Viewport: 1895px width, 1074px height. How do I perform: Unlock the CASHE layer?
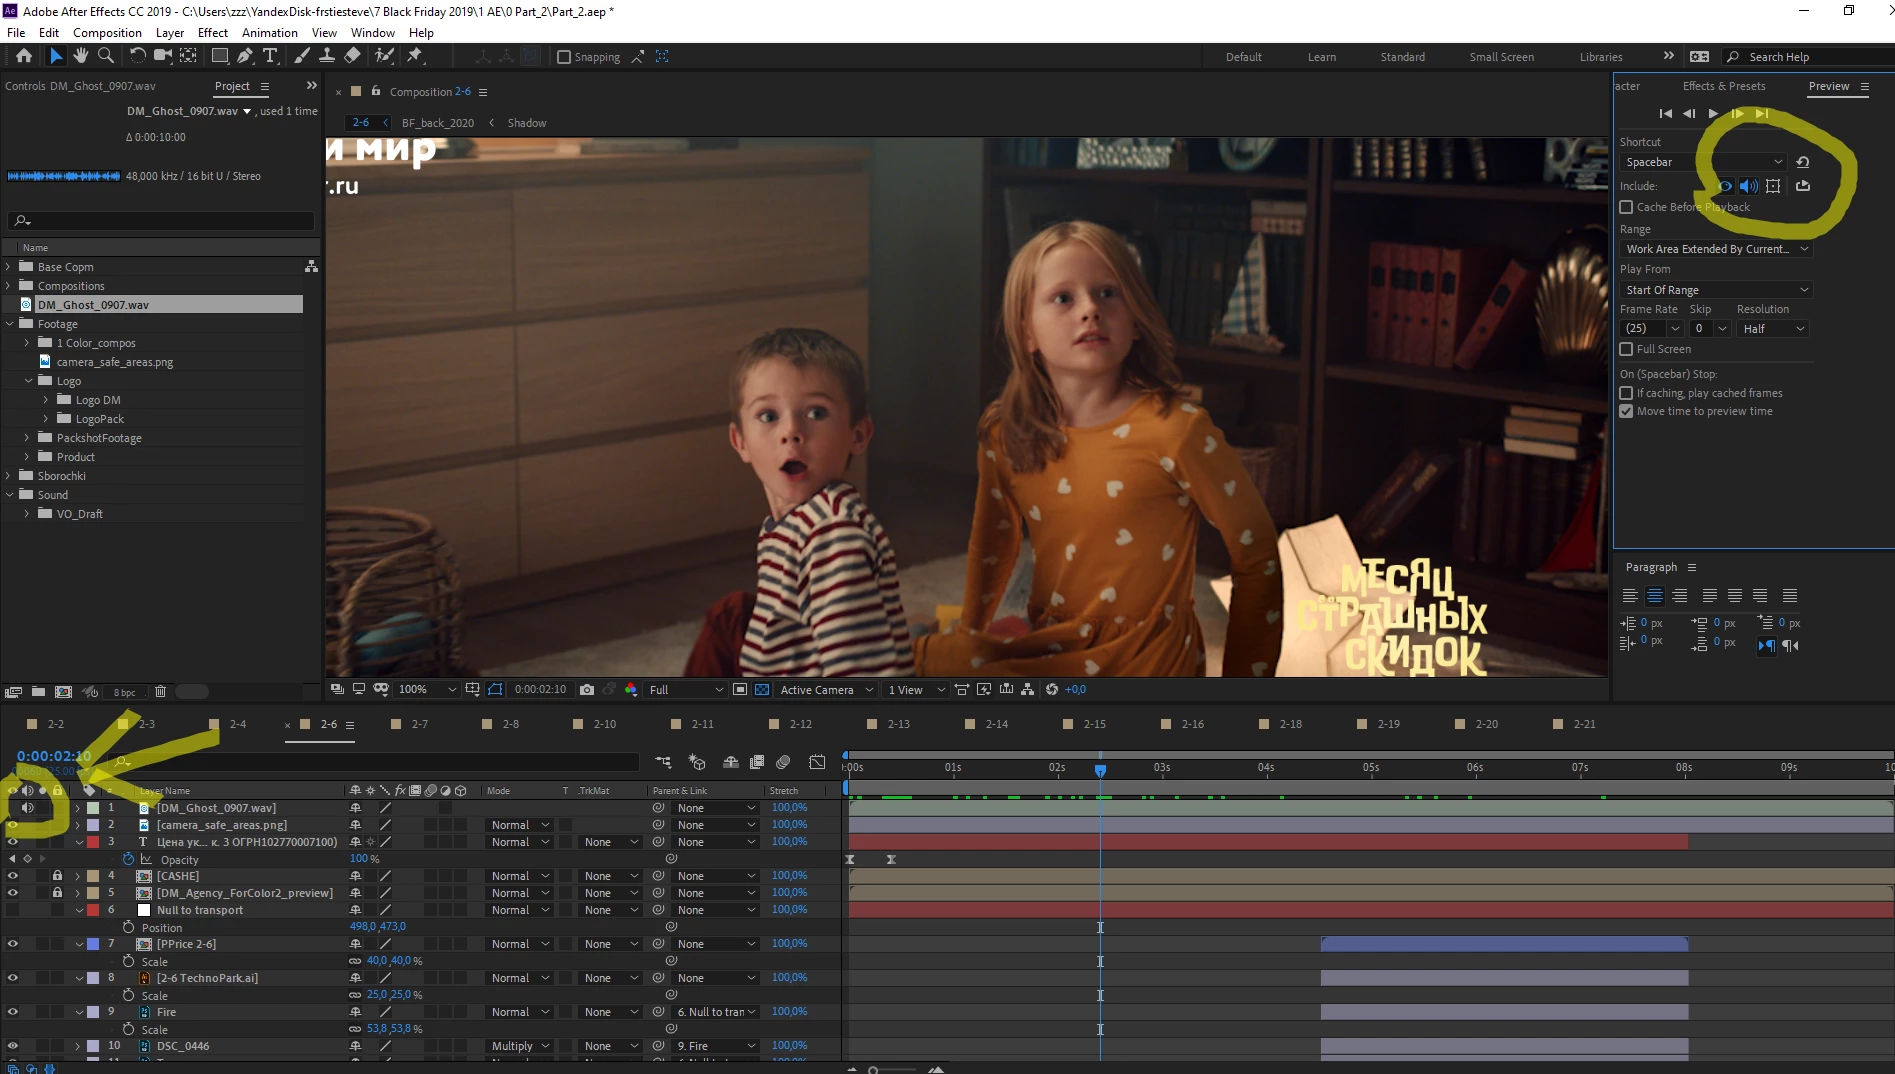click(x=58, y=876)
